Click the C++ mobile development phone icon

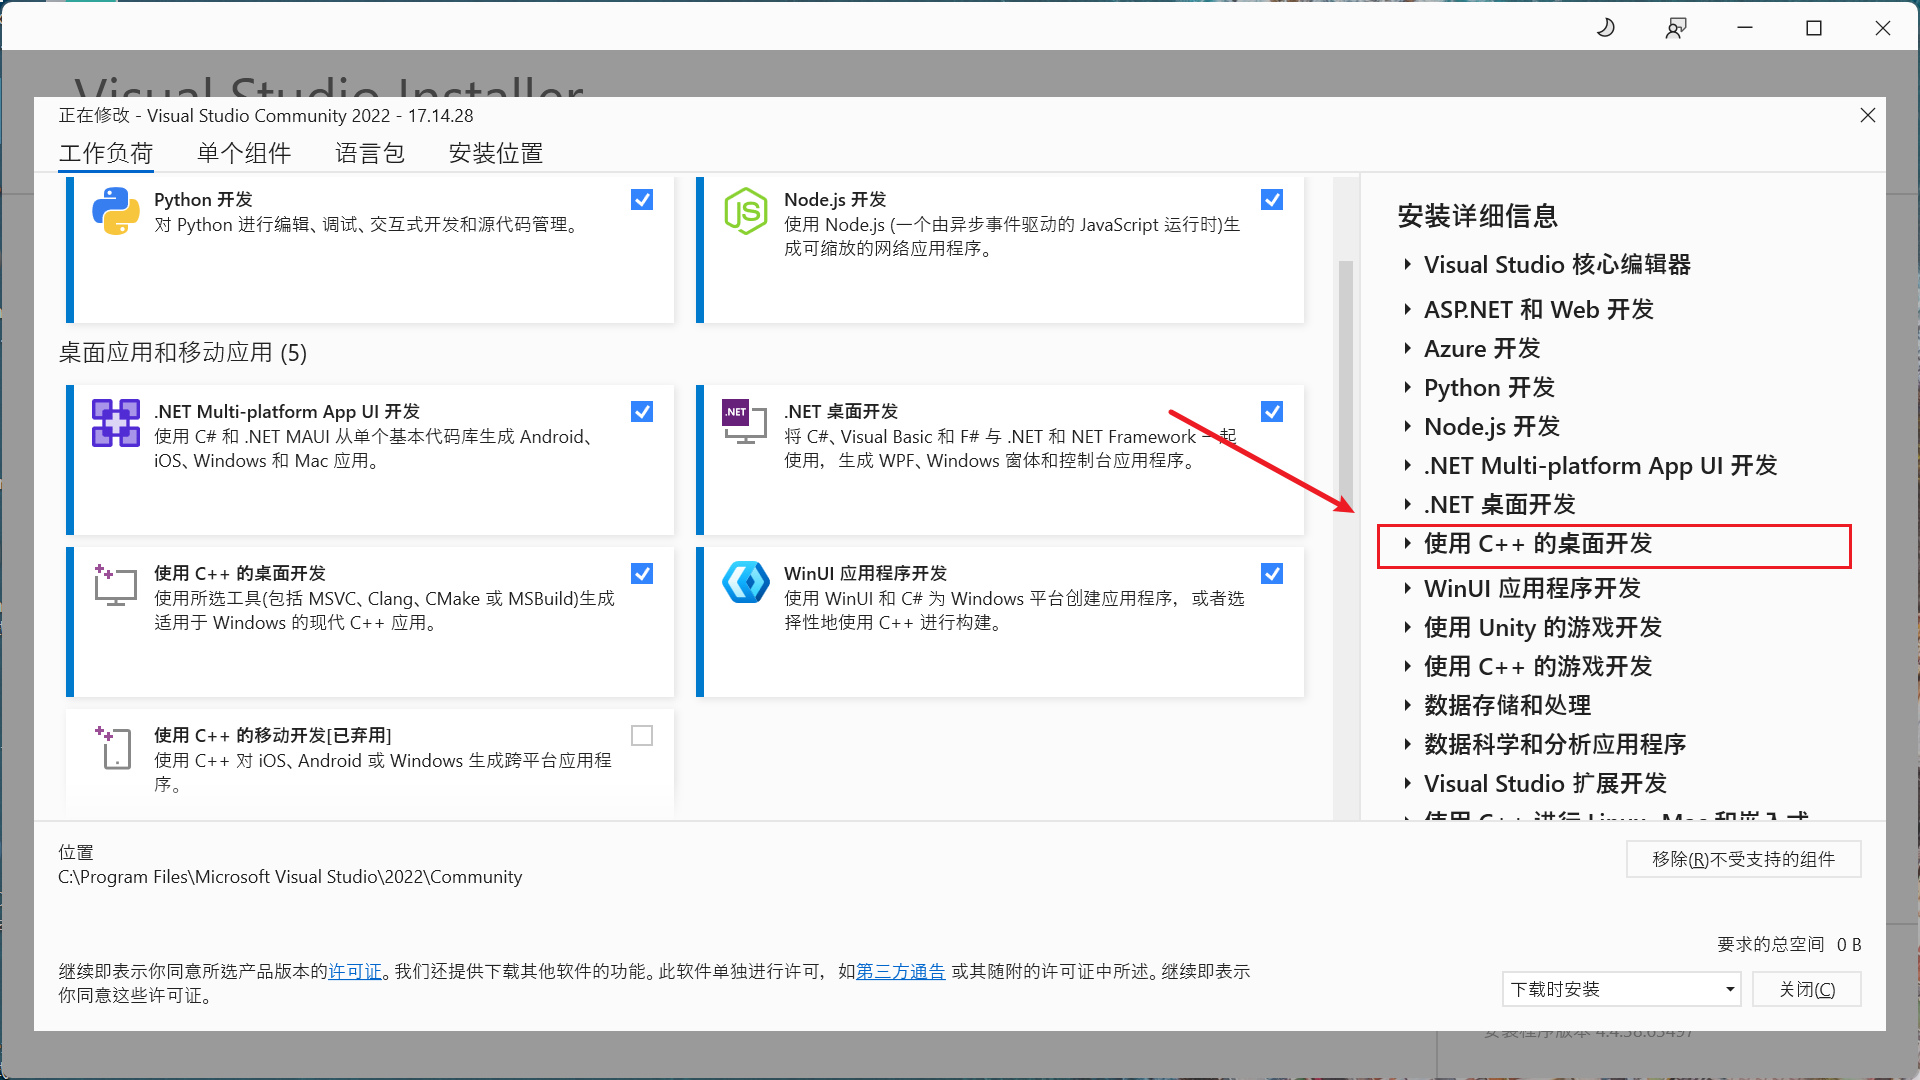pyautogui.click(x=114, y=747)
